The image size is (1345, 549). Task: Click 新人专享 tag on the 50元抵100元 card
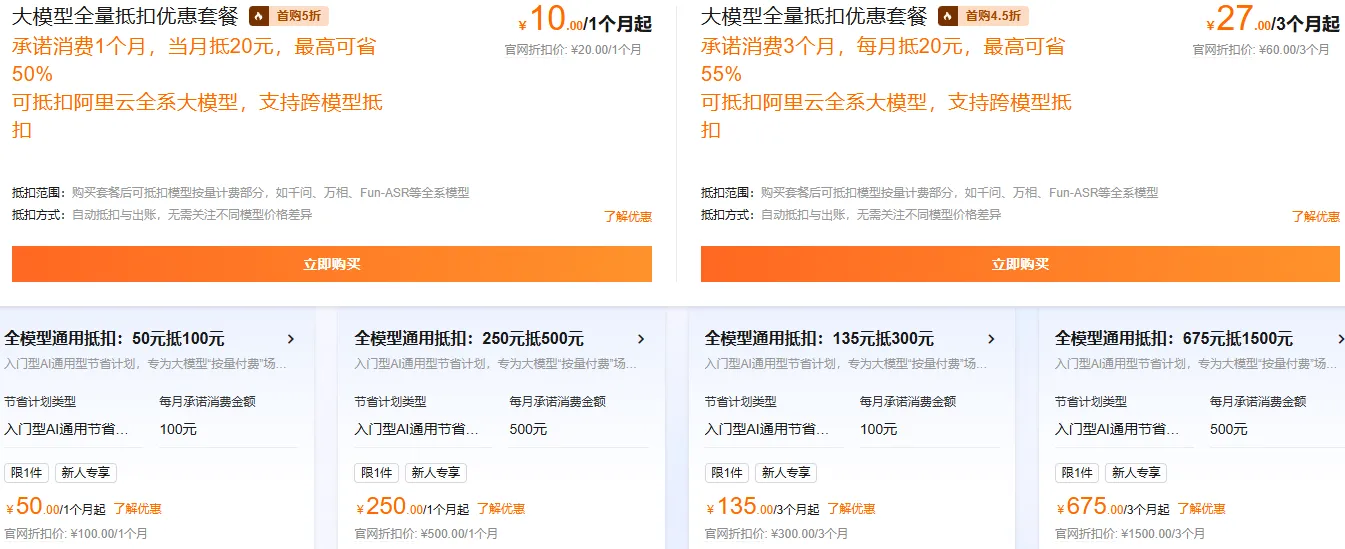(86, 473)
